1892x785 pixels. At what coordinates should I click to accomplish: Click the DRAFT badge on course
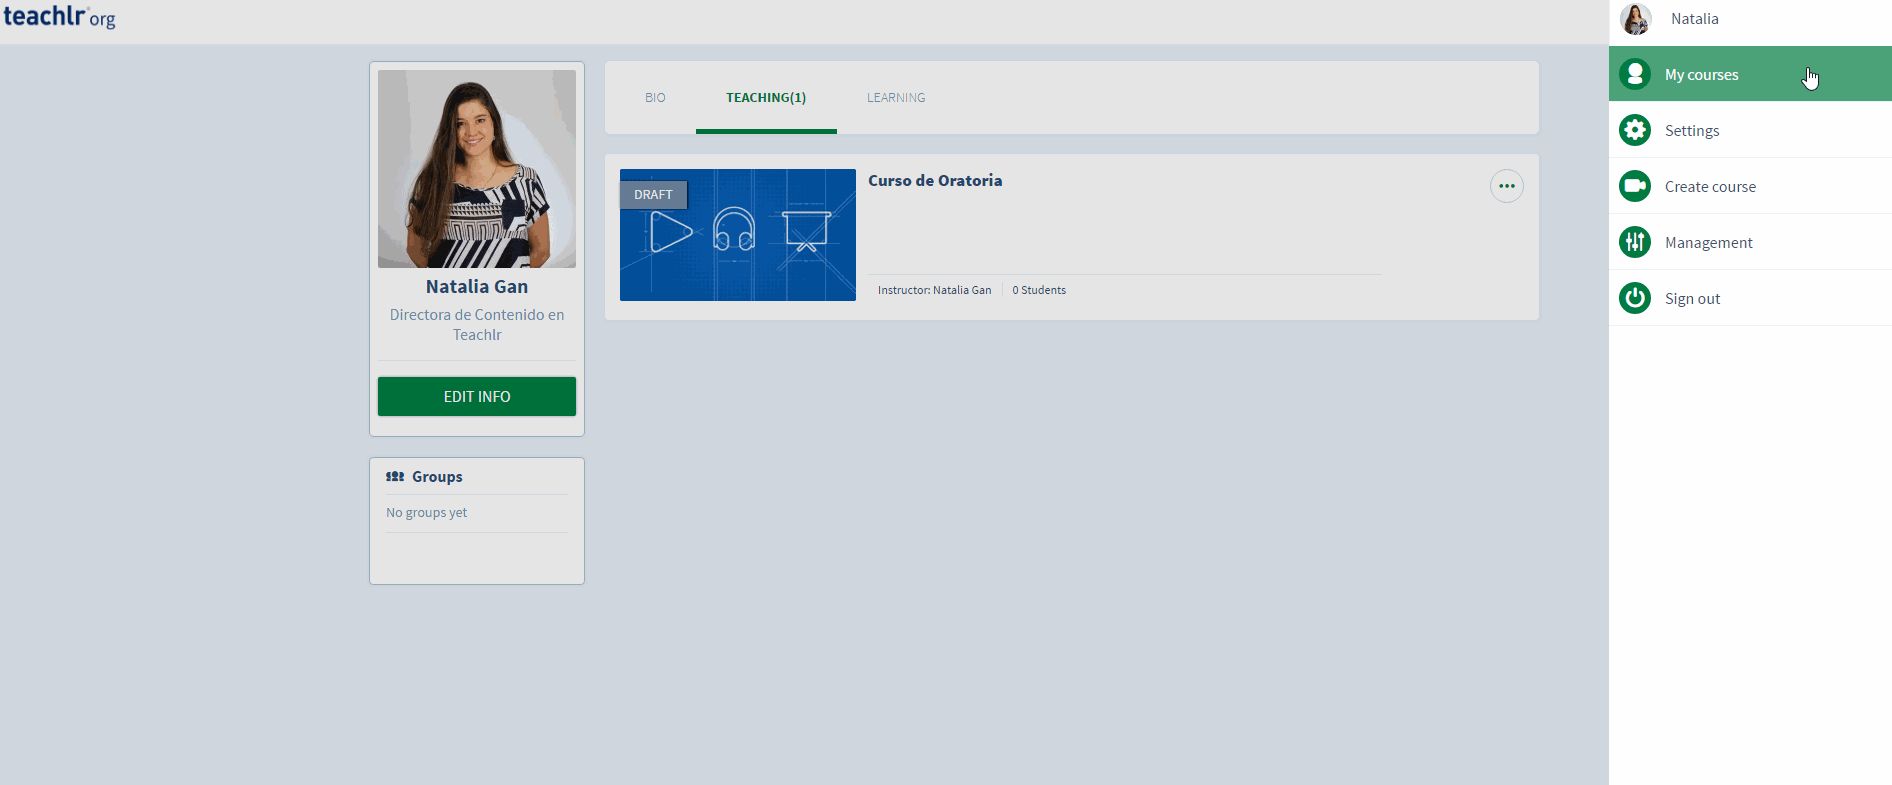point(653,195)
